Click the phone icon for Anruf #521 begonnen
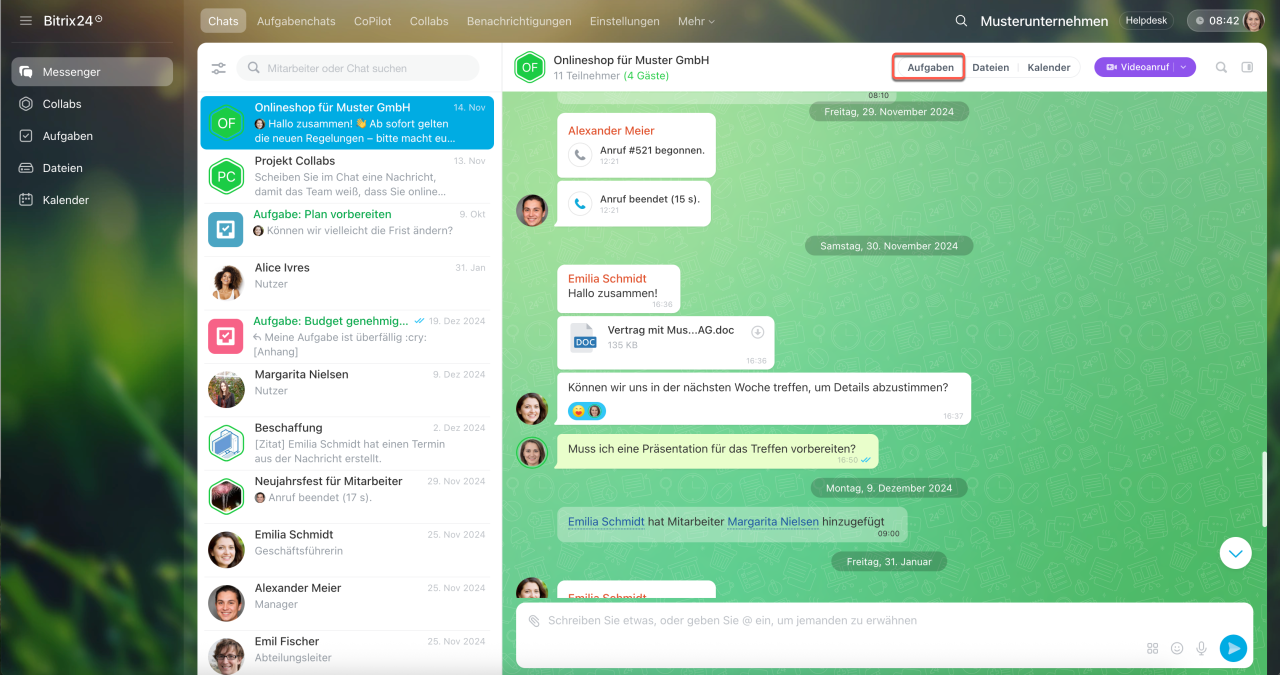The image size is (1280, 675). [579, 155]
